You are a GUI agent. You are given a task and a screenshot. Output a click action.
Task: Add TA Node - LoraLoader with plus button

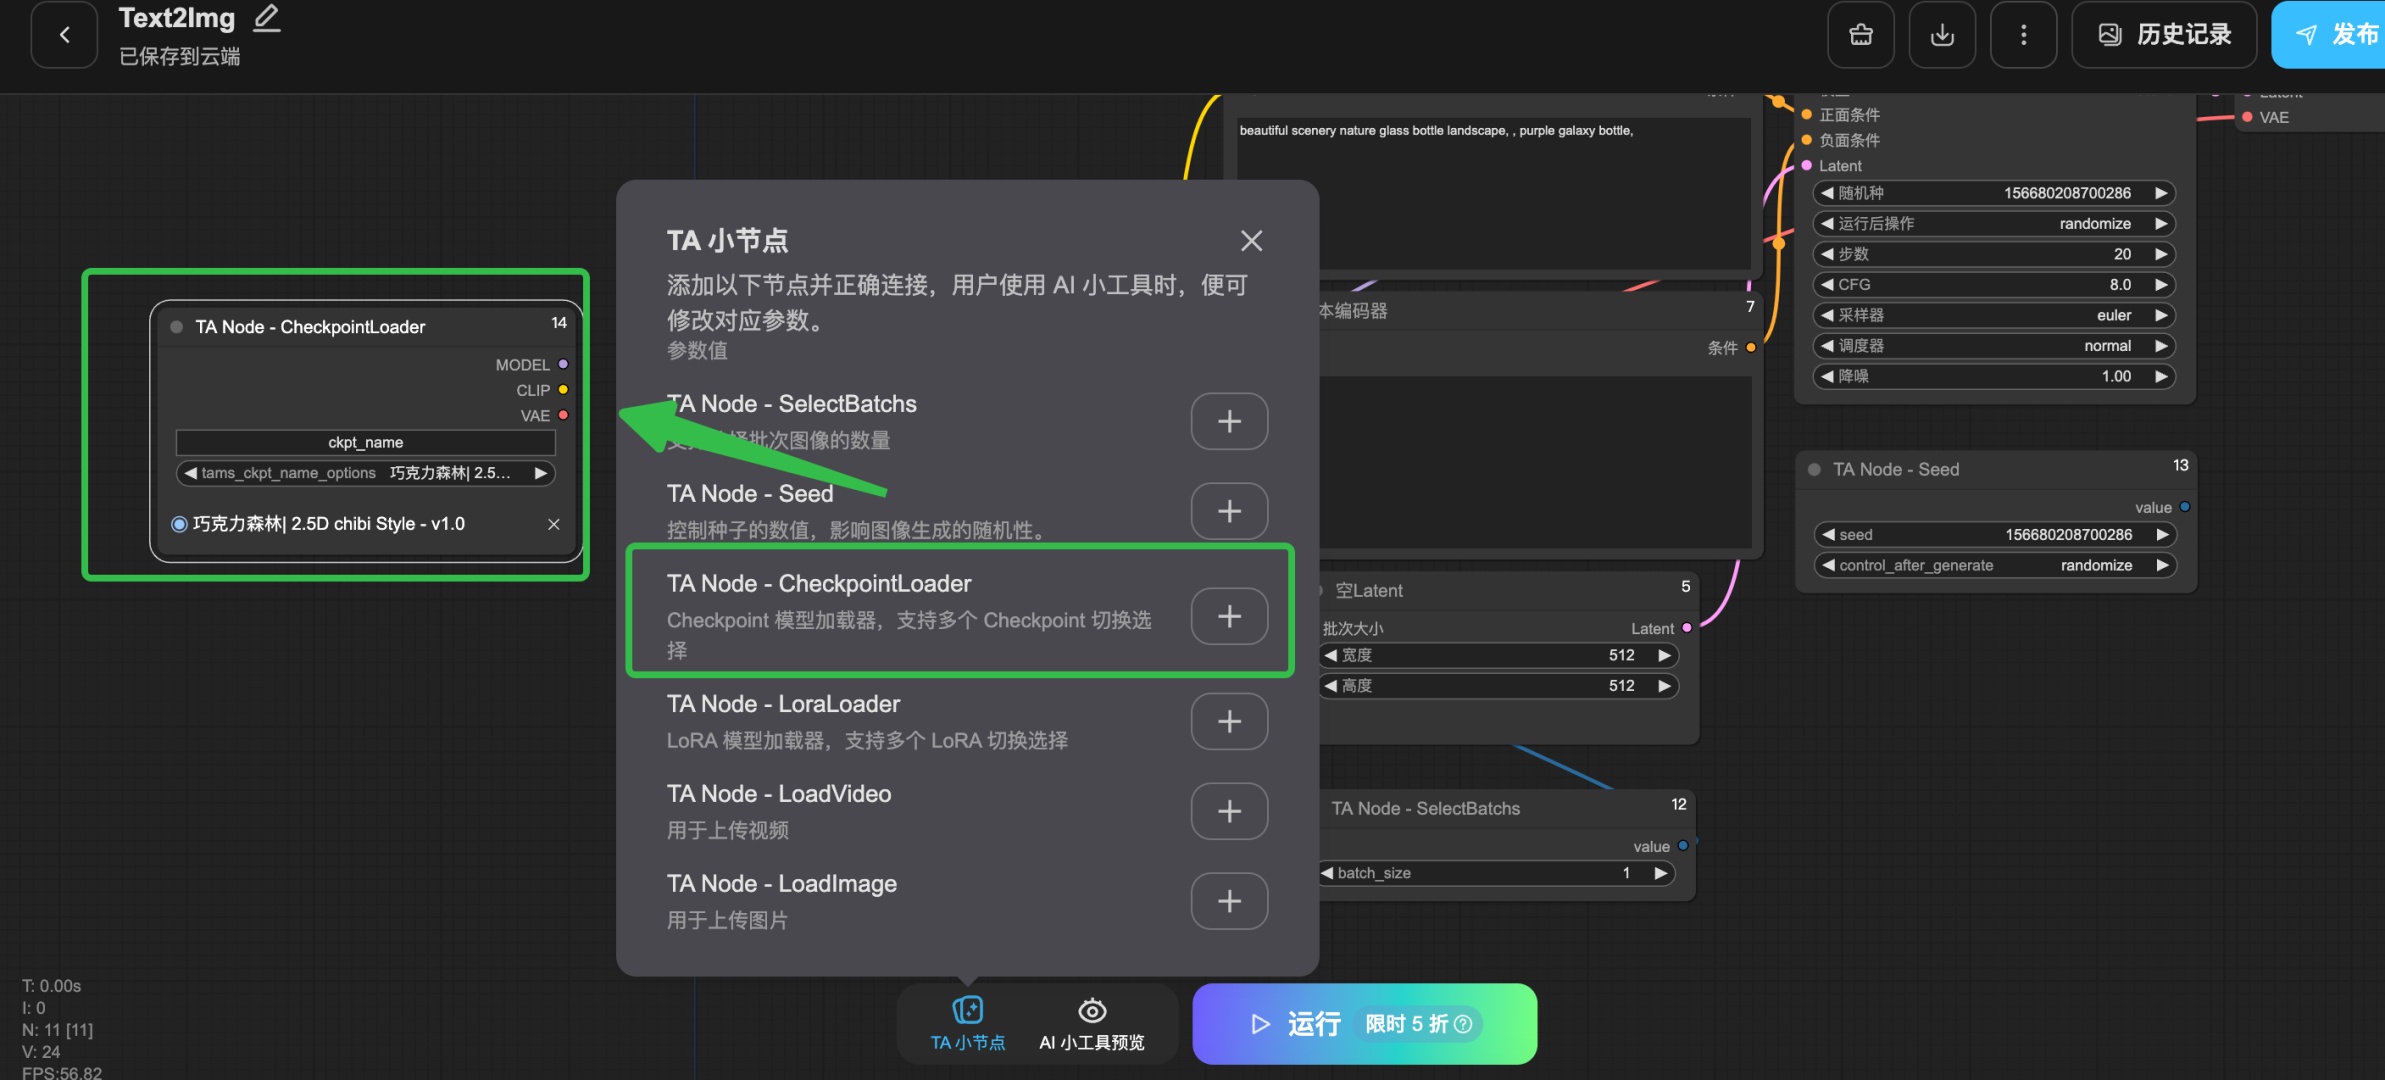(x=1229, y=721)
